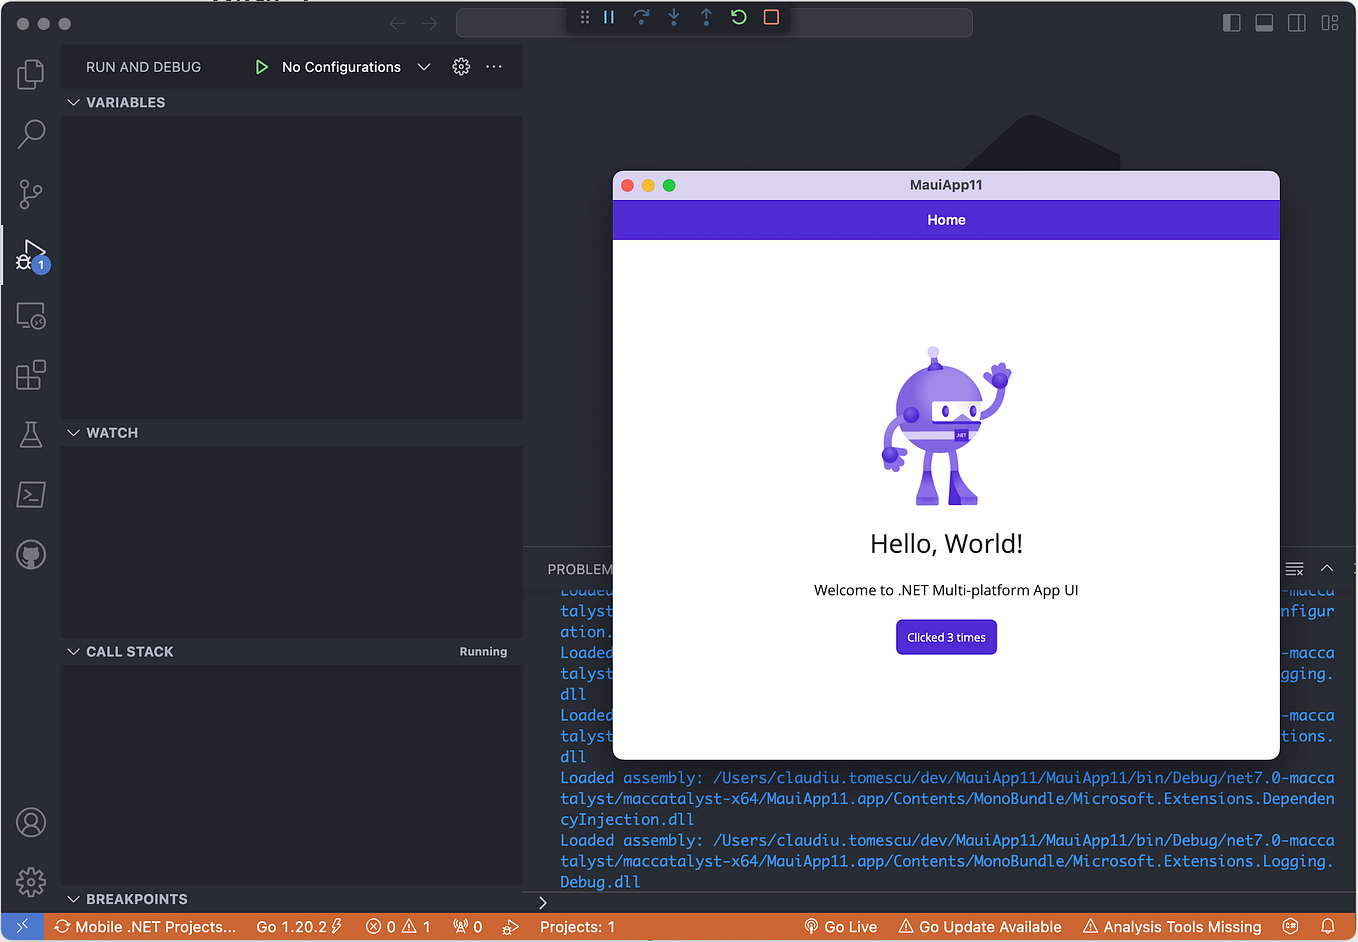Image resolution: width=1358 pixels, height=942 pixels.
Task: Pause the debug session
Action: (x=609, y=17)
